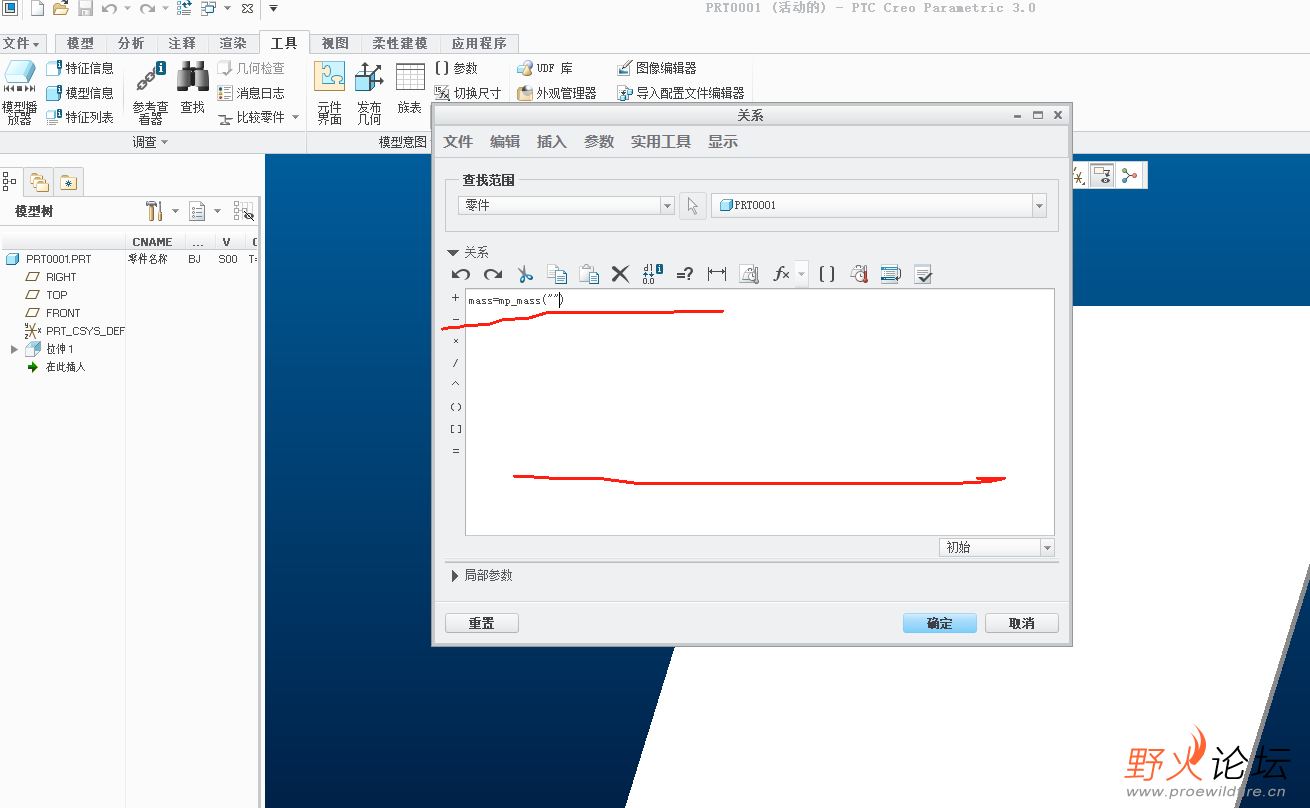The height and width of the screenshot is (808, 1310).
Task: Create a new file from quick access toolbar
Action: coord(37,9)
